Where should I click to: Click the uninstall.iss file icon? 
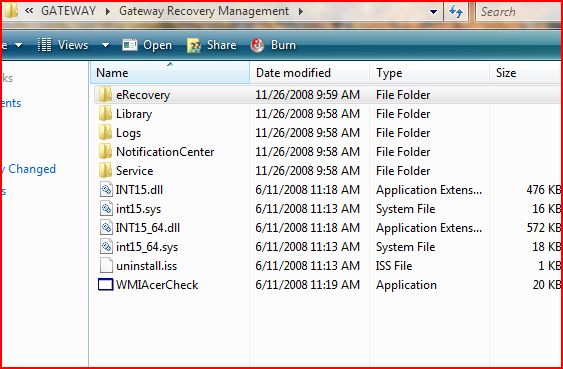click(106, 266)
